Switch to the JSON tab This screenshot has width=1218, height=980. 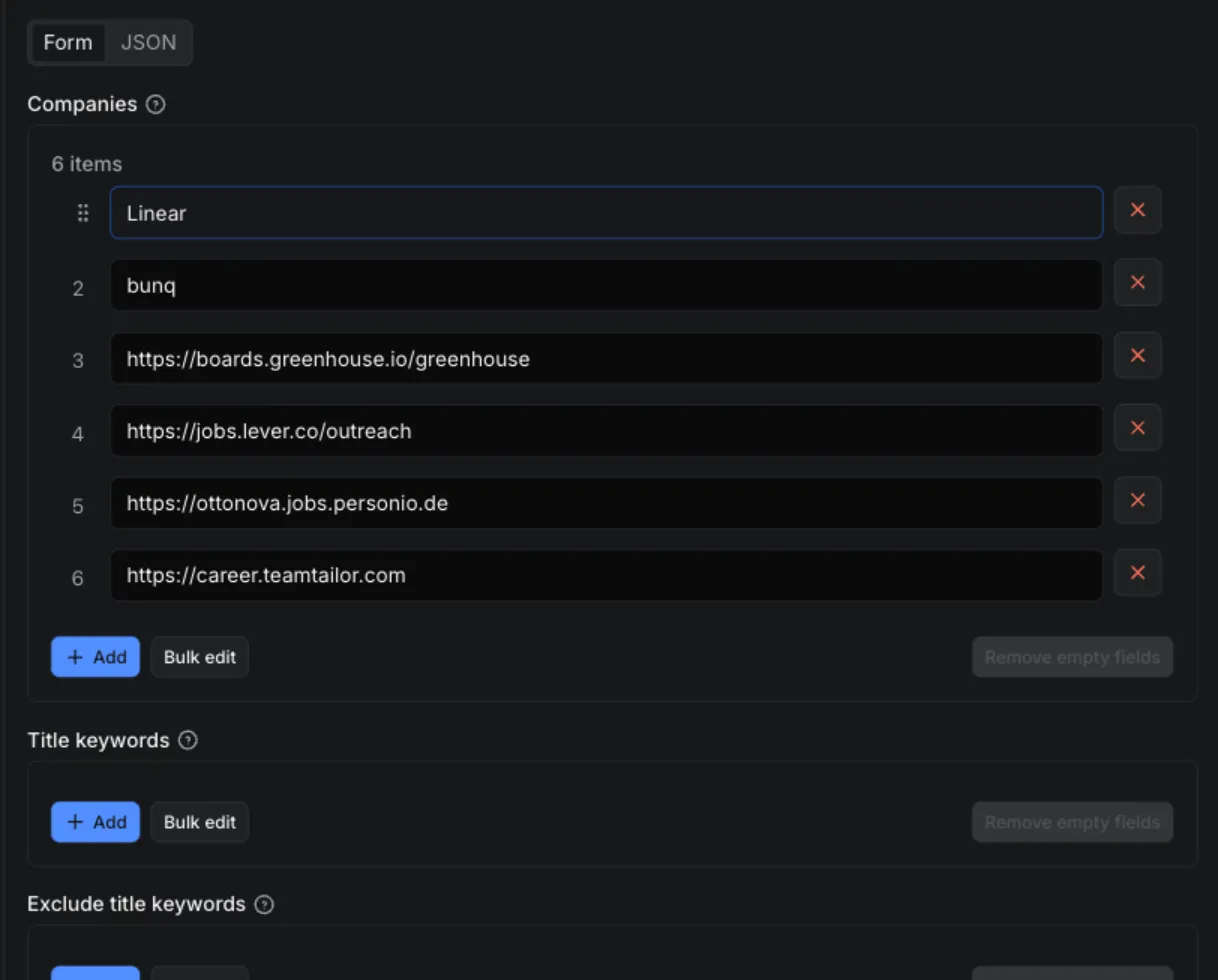coord(148,42)
